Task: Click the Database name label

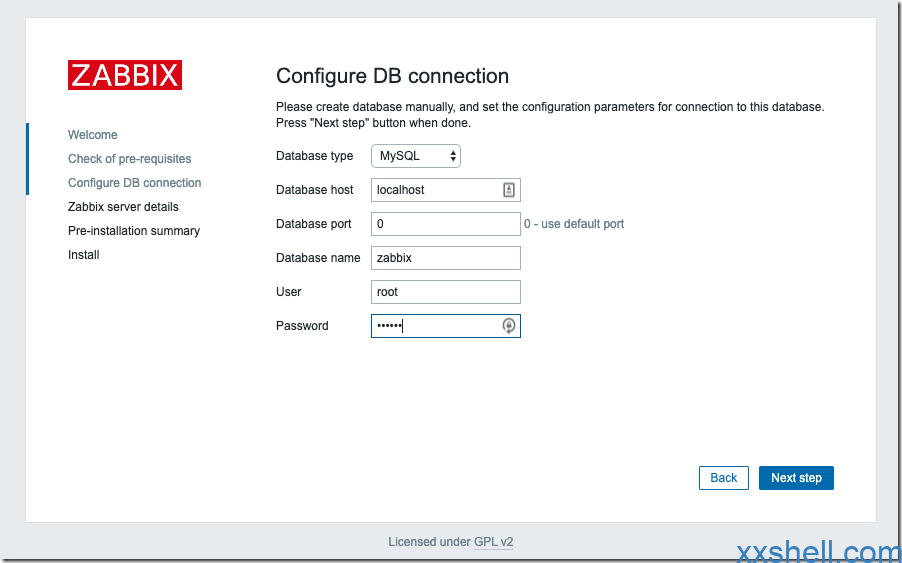Action: [x=318, y=258]
